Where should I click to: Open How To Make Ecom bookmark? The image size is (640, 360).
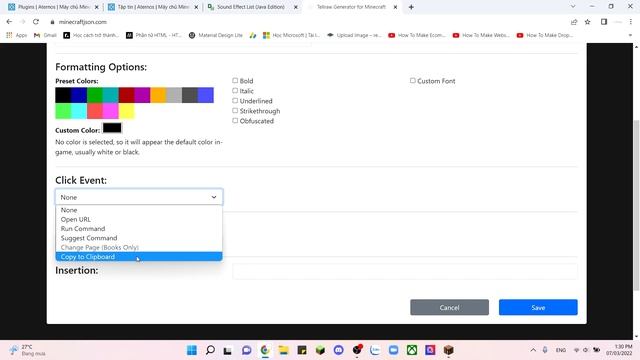point(417,35)
